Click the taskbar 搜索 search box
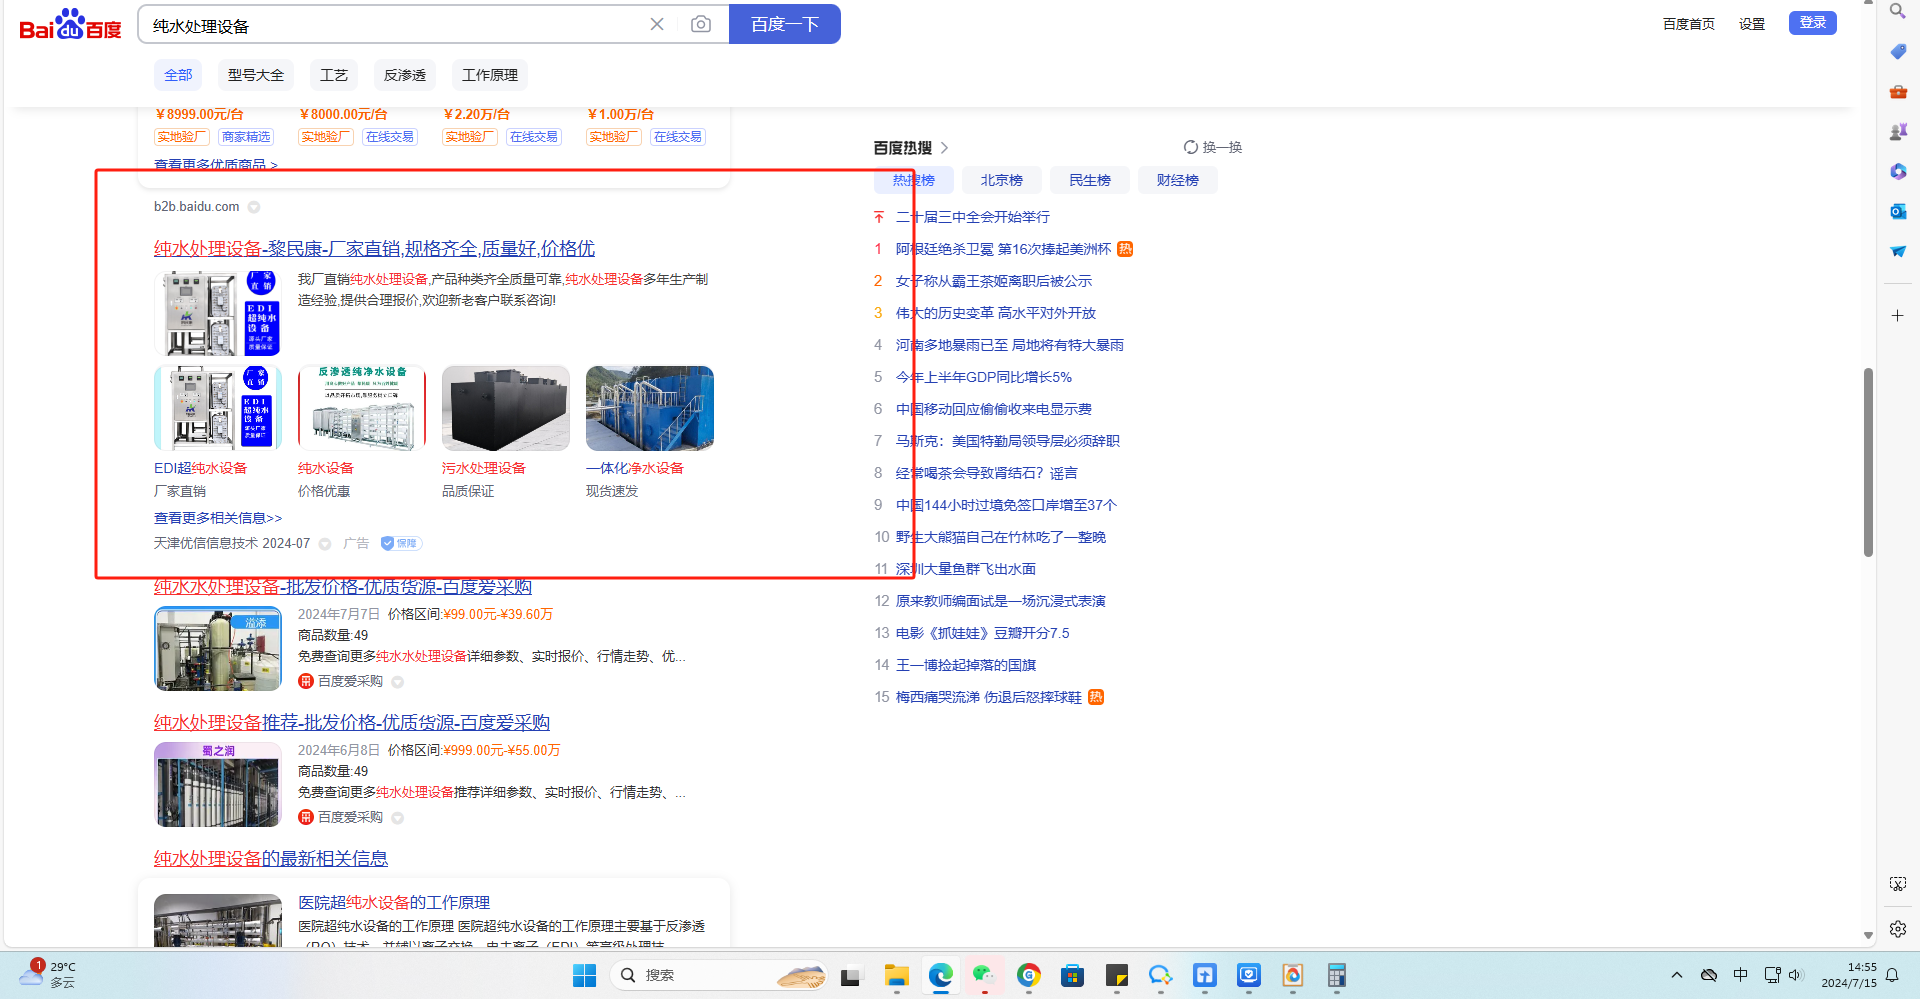This screenshot has width=1920, height=999. click(720, 975)
